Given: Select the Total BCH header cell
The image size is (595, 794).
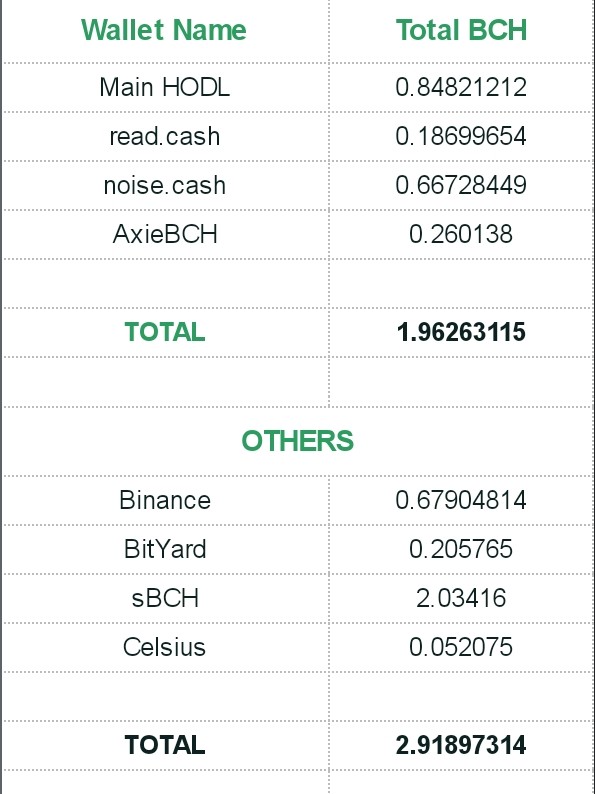Looking at the screenshot, I should 461,30.
